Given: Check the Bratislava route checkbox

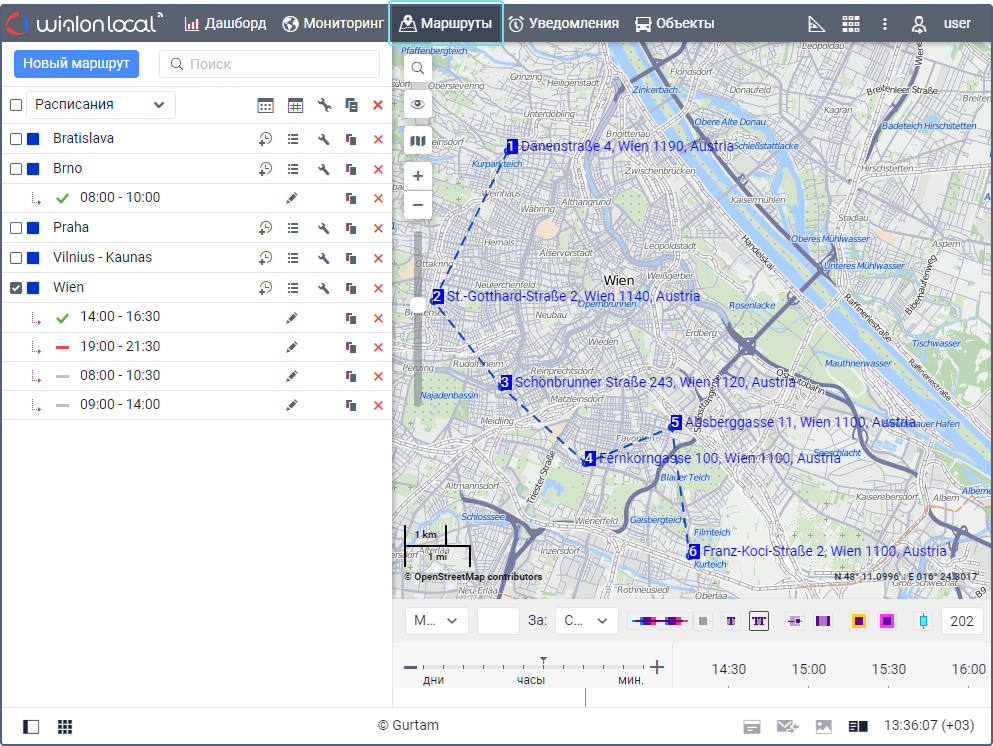Looking at the screenshot, I should pos(16,139).
